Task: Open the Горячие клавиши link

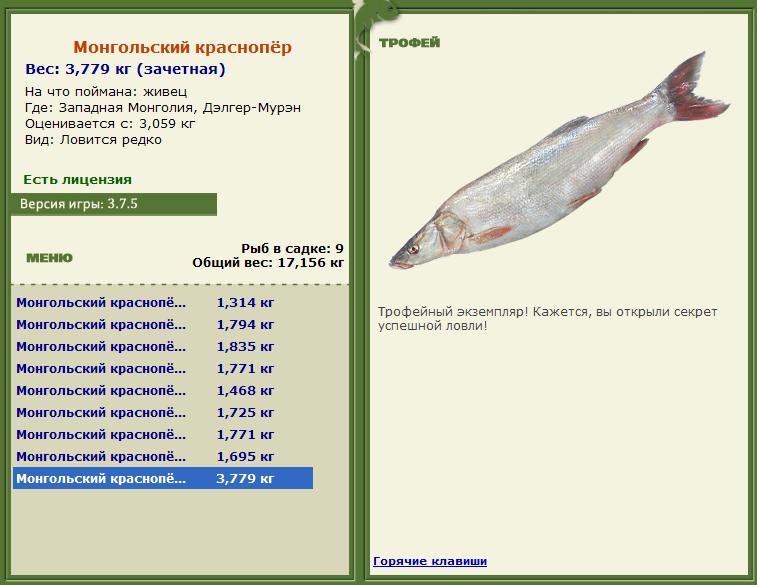Action: (x=430, y=561)
